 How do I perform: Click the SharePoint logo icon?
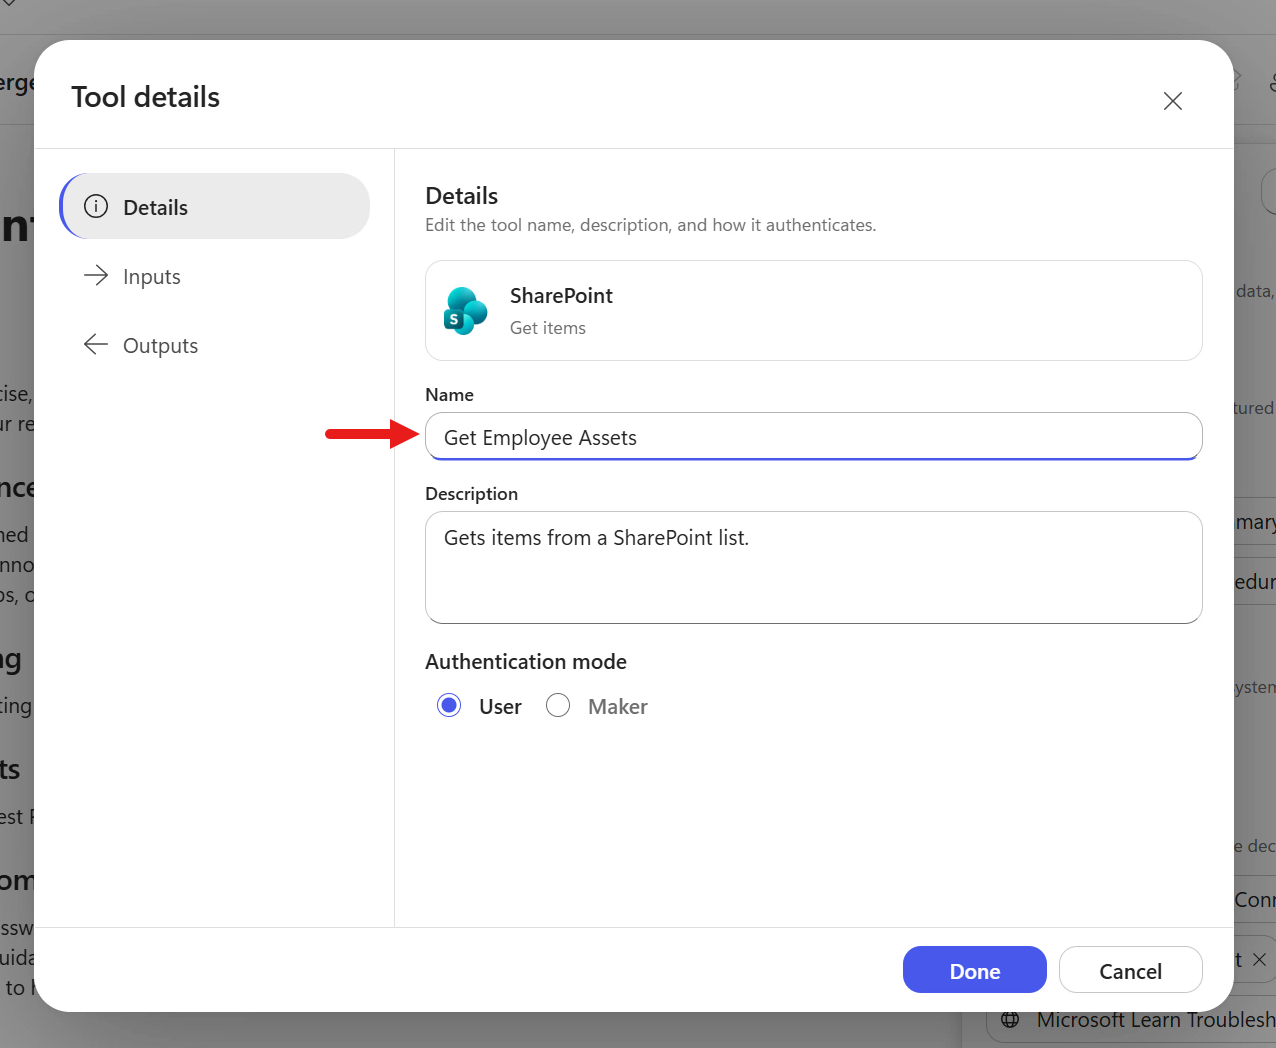pyautogui.click(x=465, y=311)
